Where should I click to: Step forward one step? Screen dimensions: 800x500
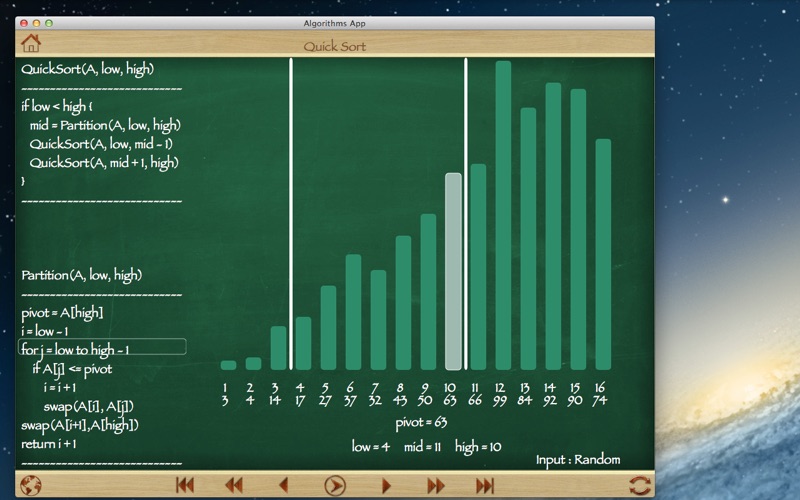[386, 485]
